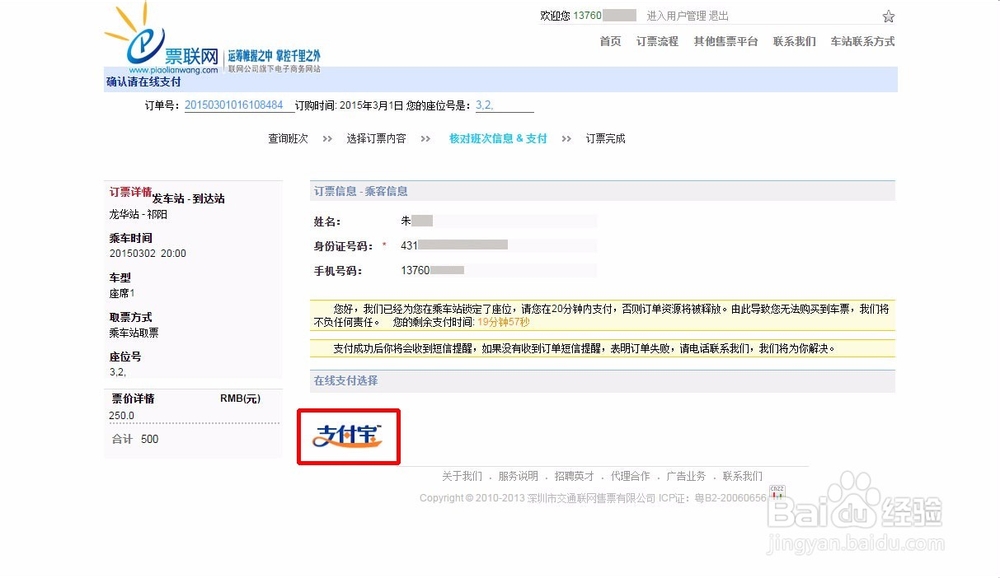Open 其他售票平台 in the top navigation

[726, 41]
